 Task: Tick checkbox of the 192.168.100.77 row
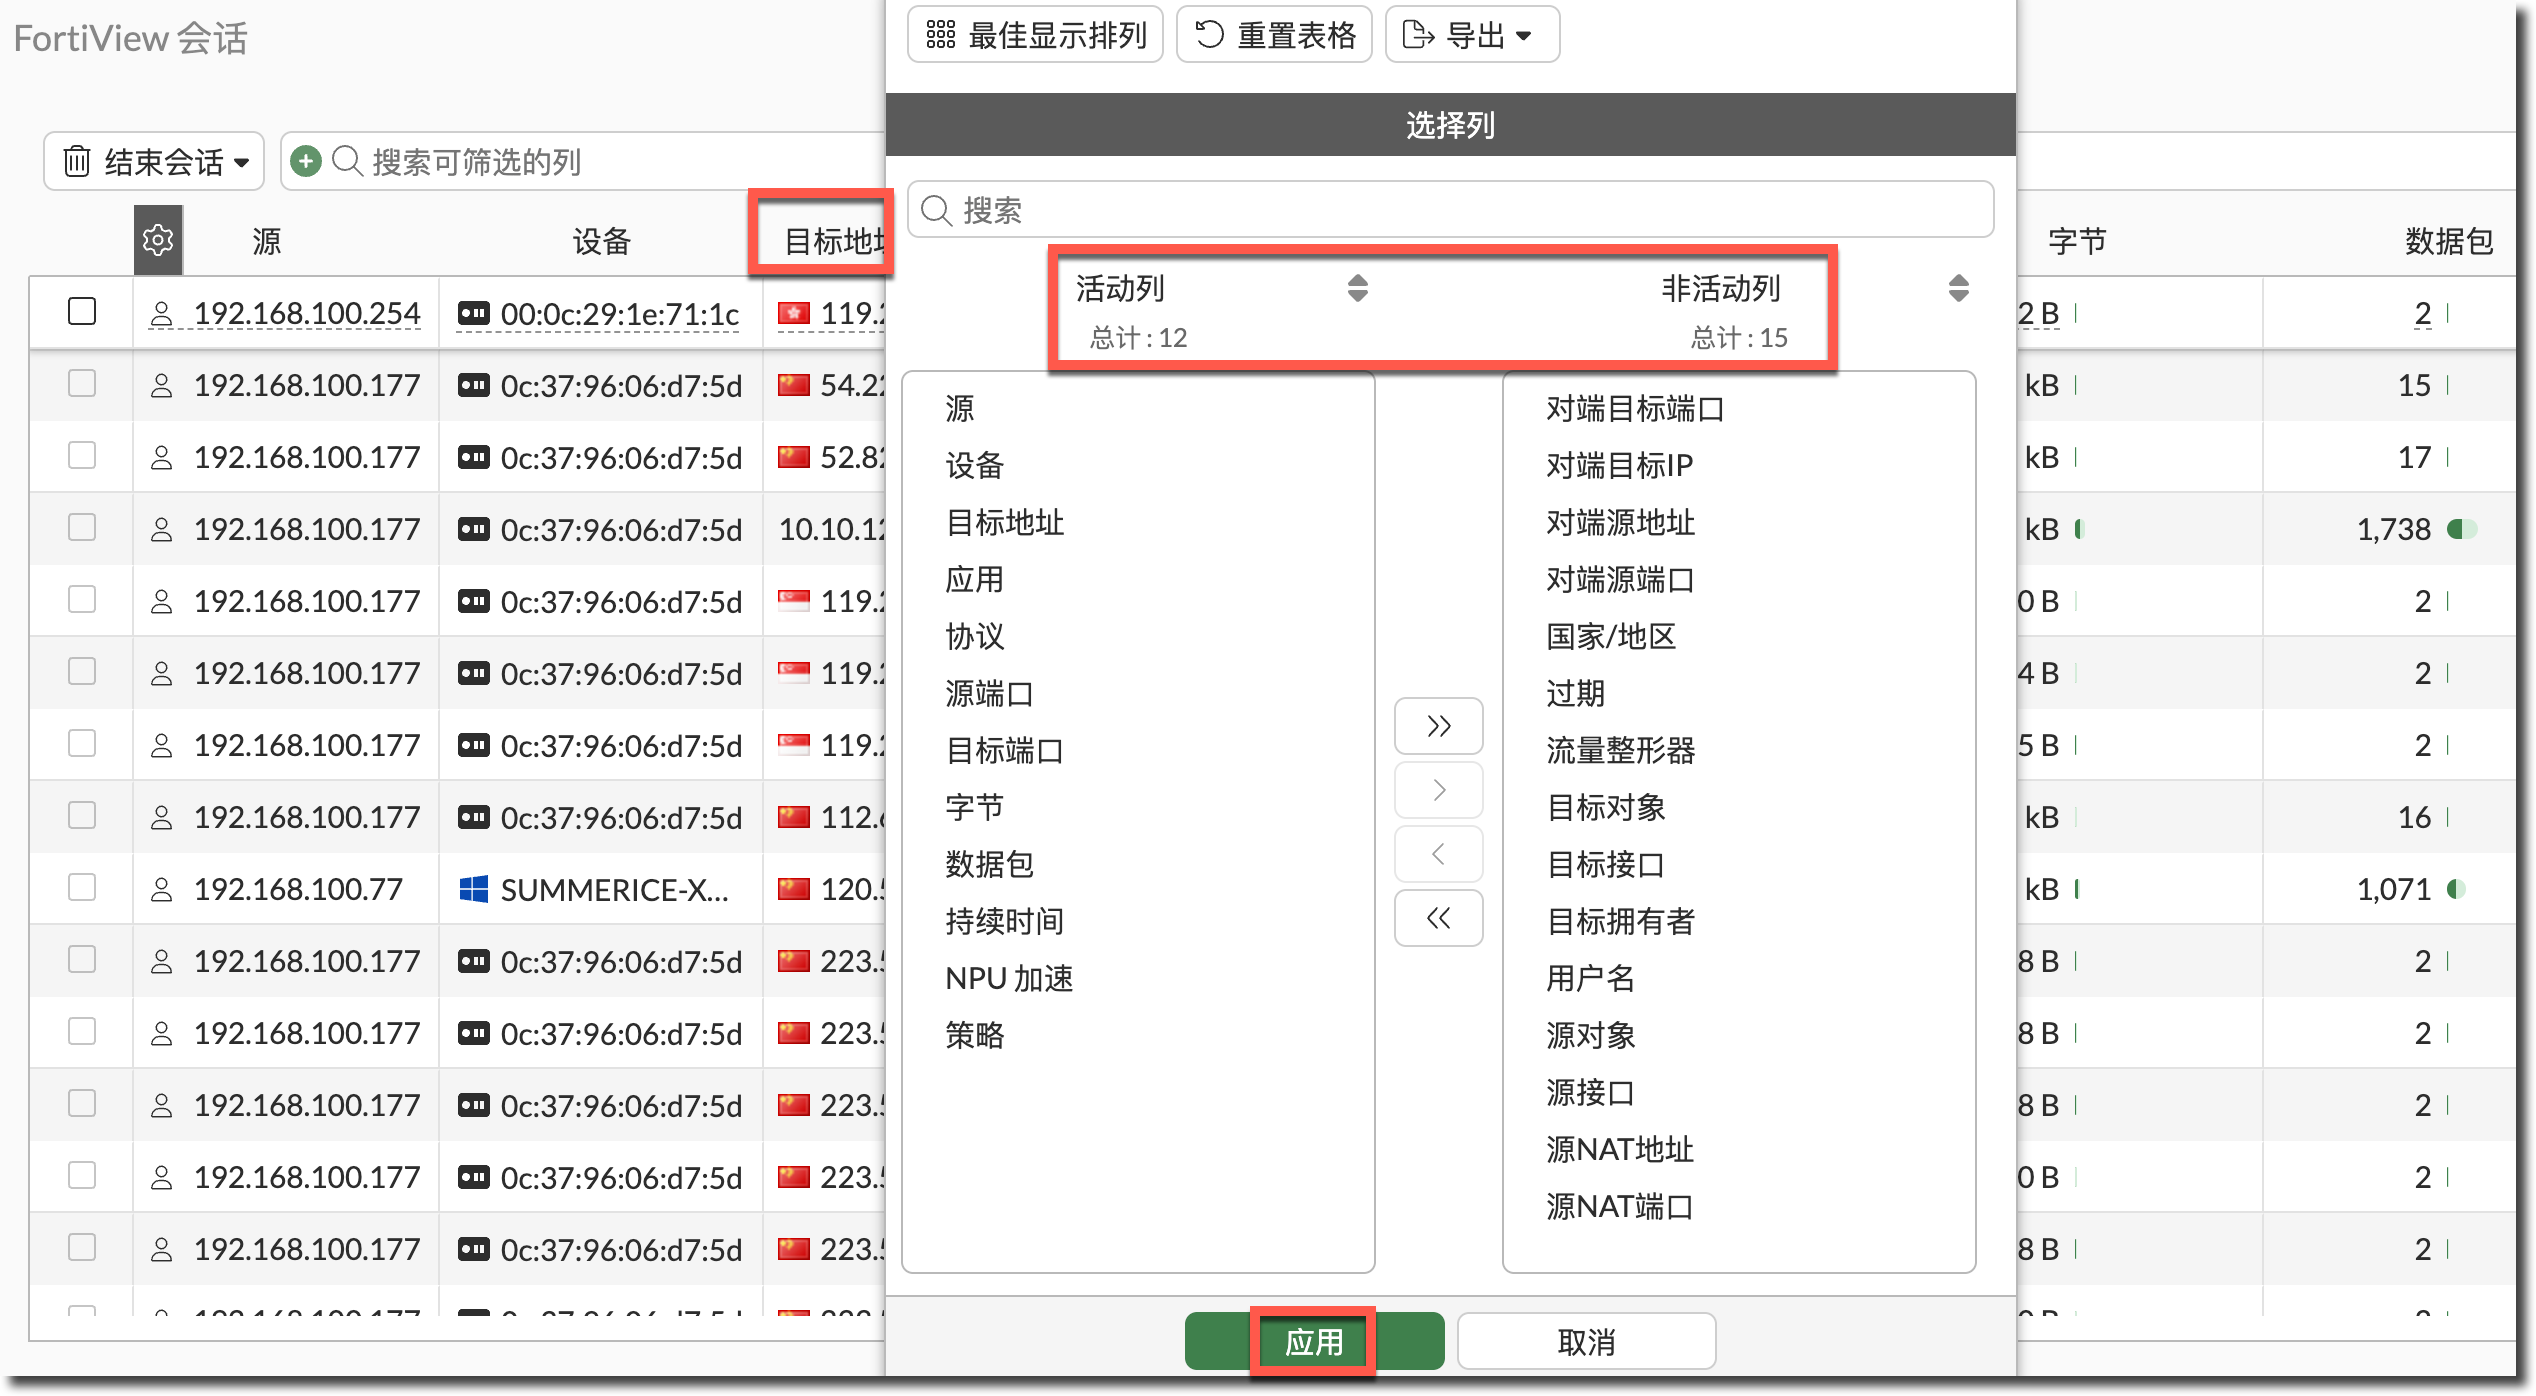point(82,888)
